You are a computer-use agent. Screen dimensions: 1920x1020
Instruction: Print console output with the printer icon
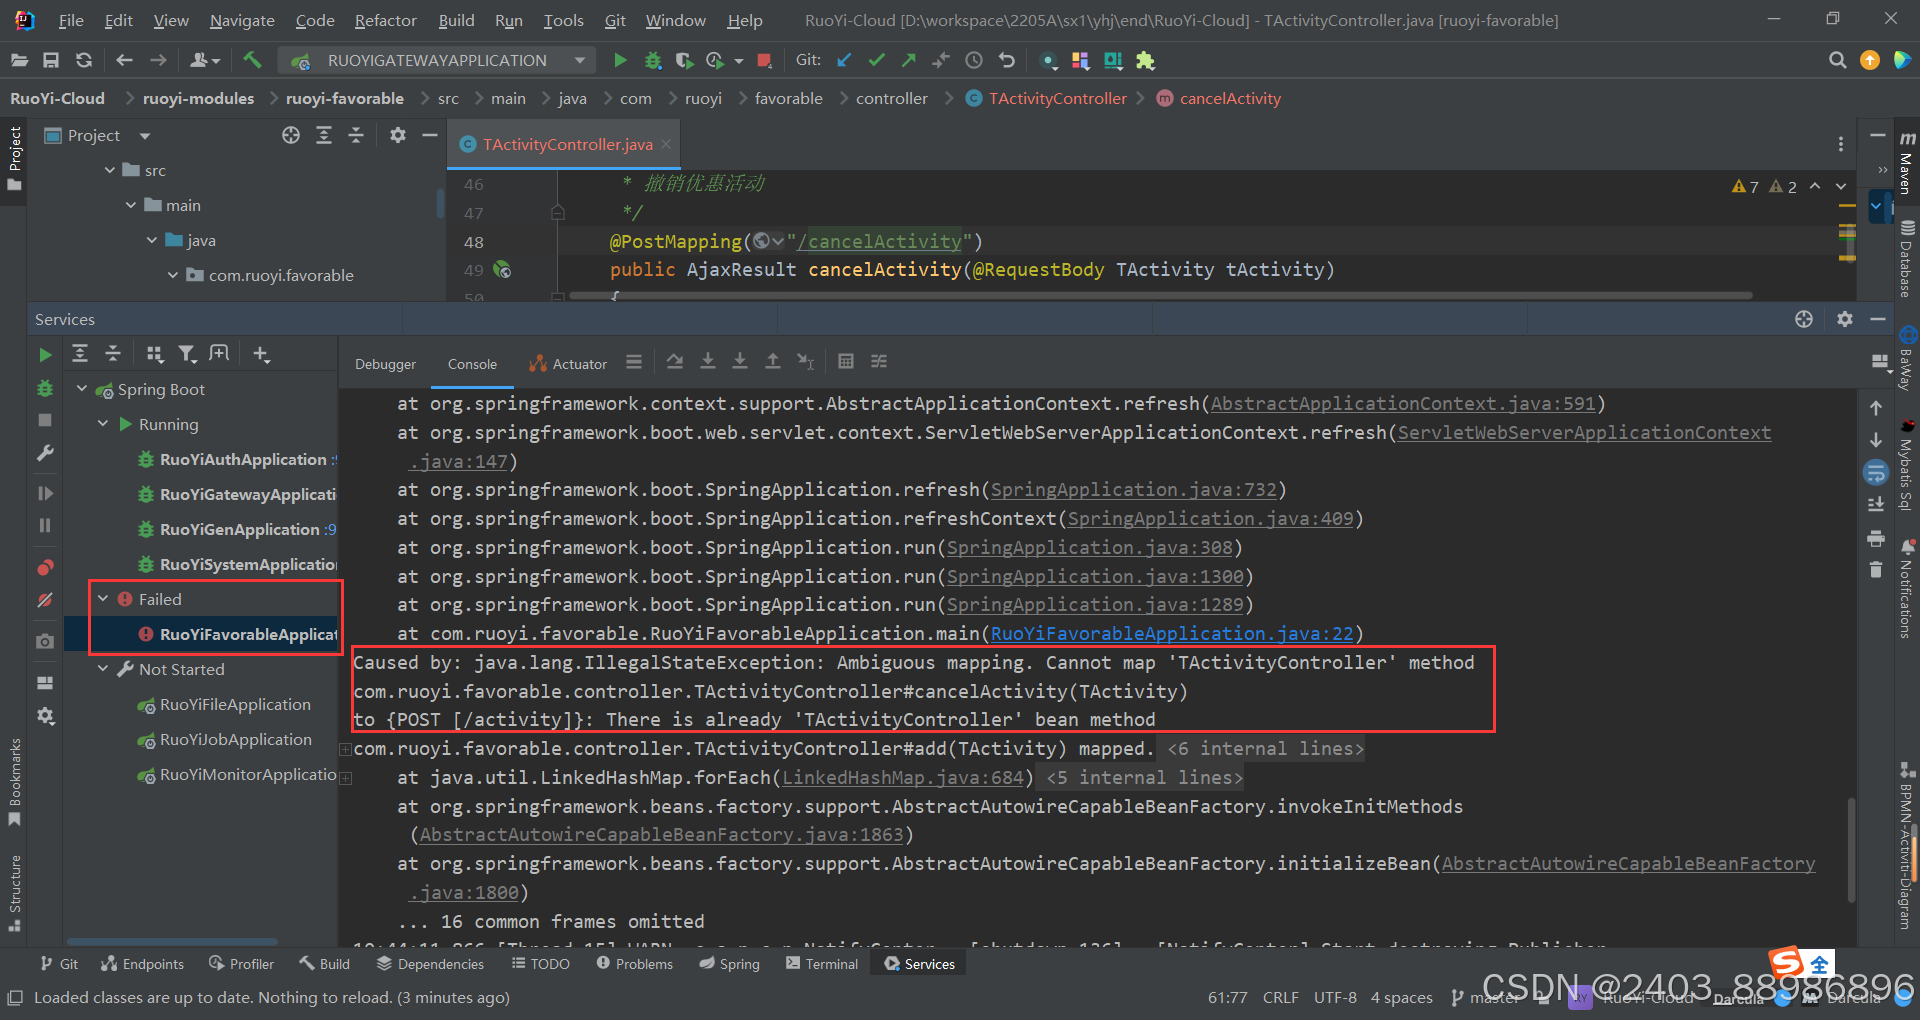1876,539
